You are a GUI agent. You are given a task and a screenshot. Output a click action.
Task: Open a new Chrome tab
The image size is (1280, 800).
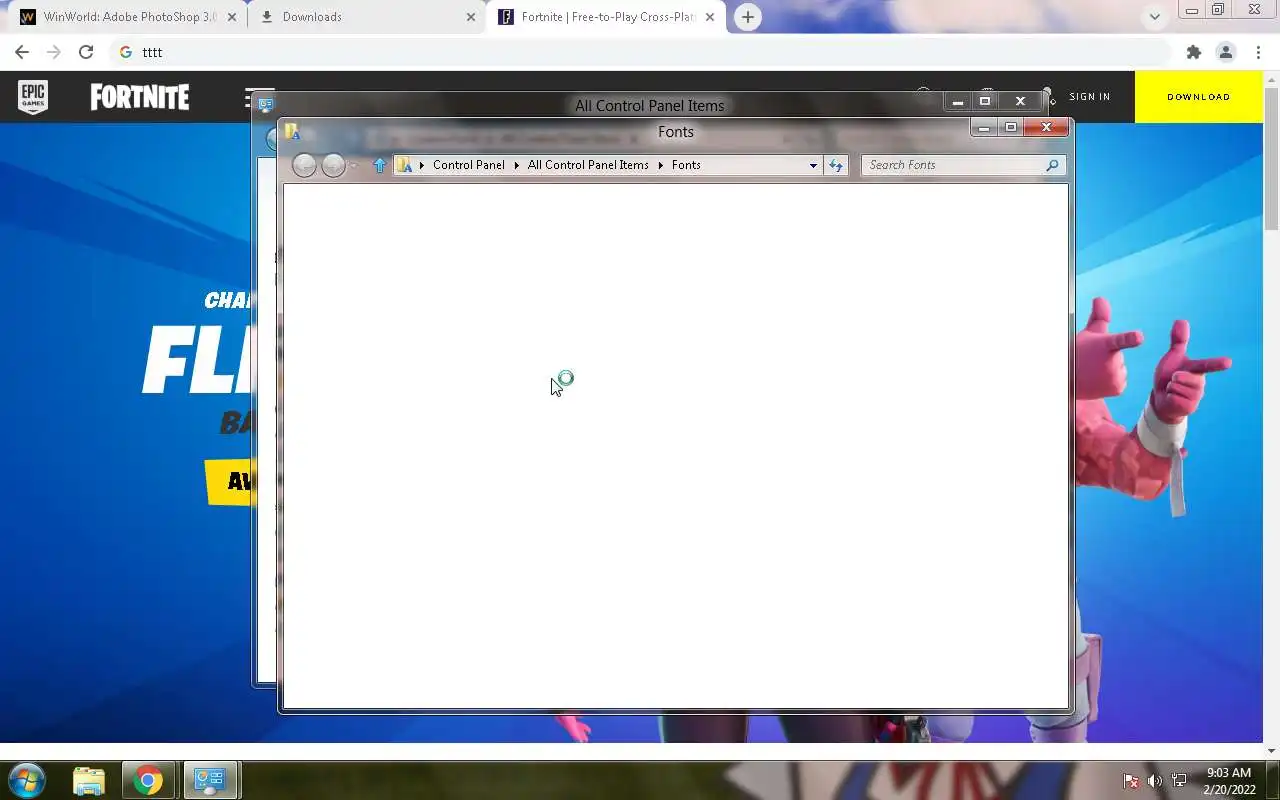click(x=747, y=17)
